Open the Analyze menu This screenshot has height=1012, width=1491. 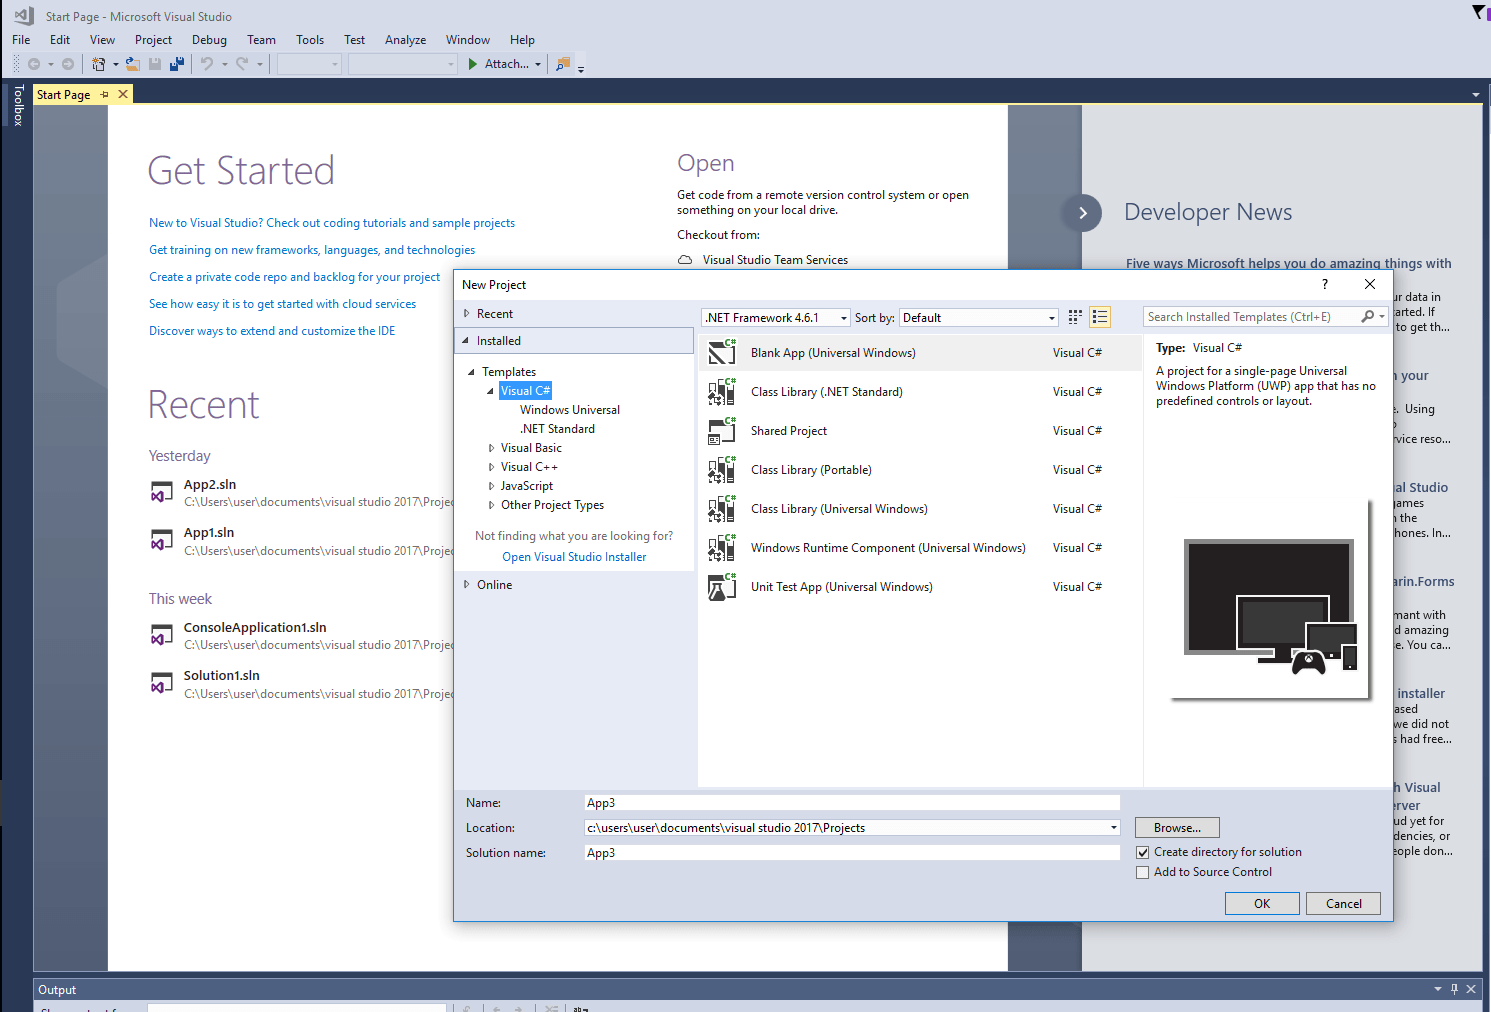[x=405, y=40]
